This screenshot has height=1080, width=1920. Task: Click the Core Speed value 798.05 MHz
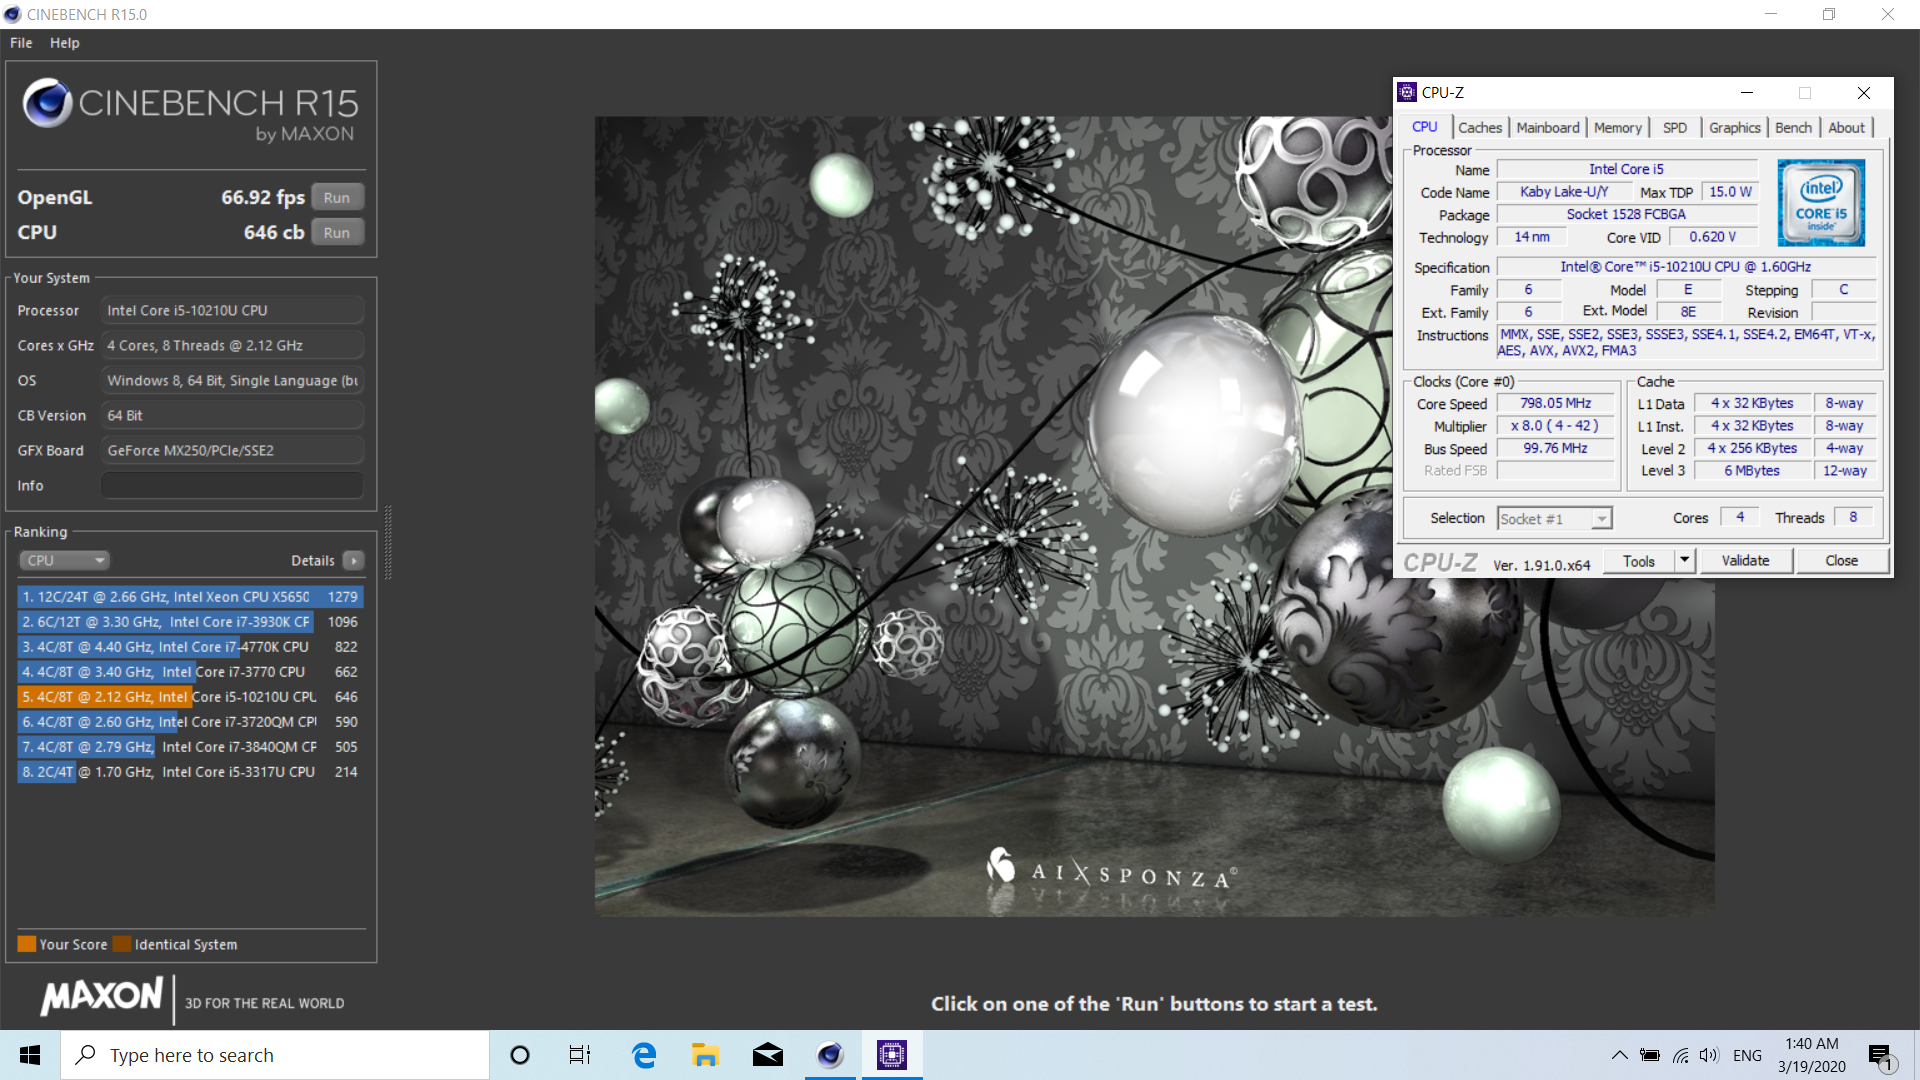tap(1555, 403)
